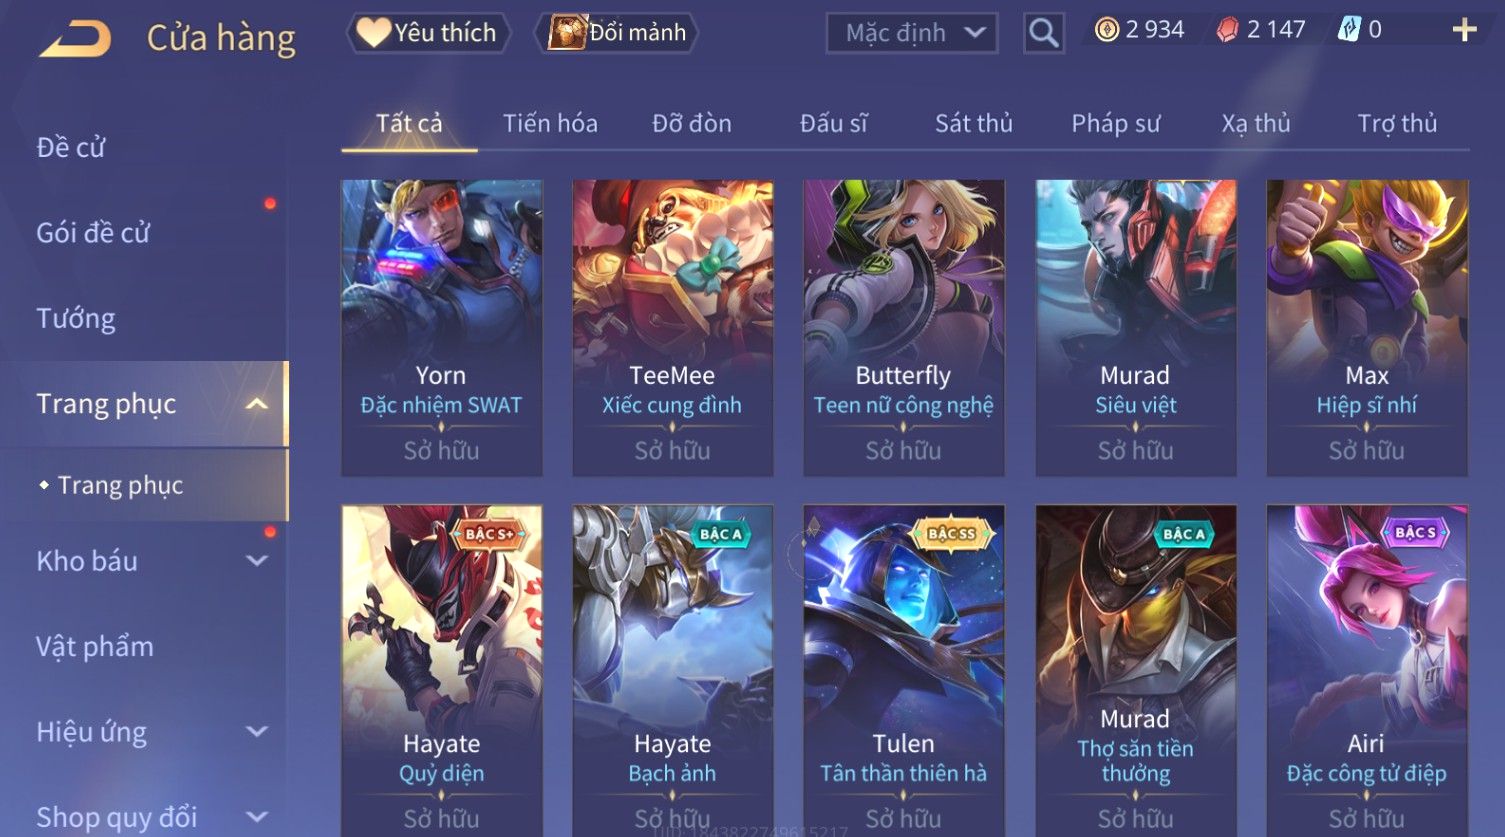Tap the gold coin currency icon

(x=1106, y=30)
